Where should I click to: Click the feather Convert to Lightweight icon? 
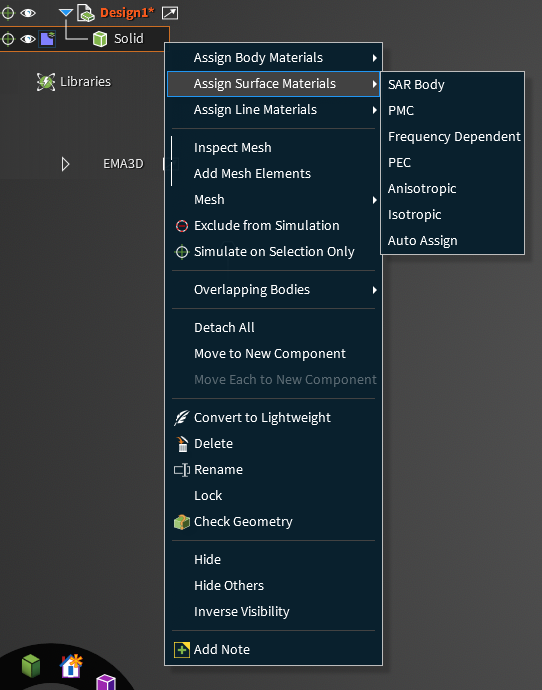point(181,418)
